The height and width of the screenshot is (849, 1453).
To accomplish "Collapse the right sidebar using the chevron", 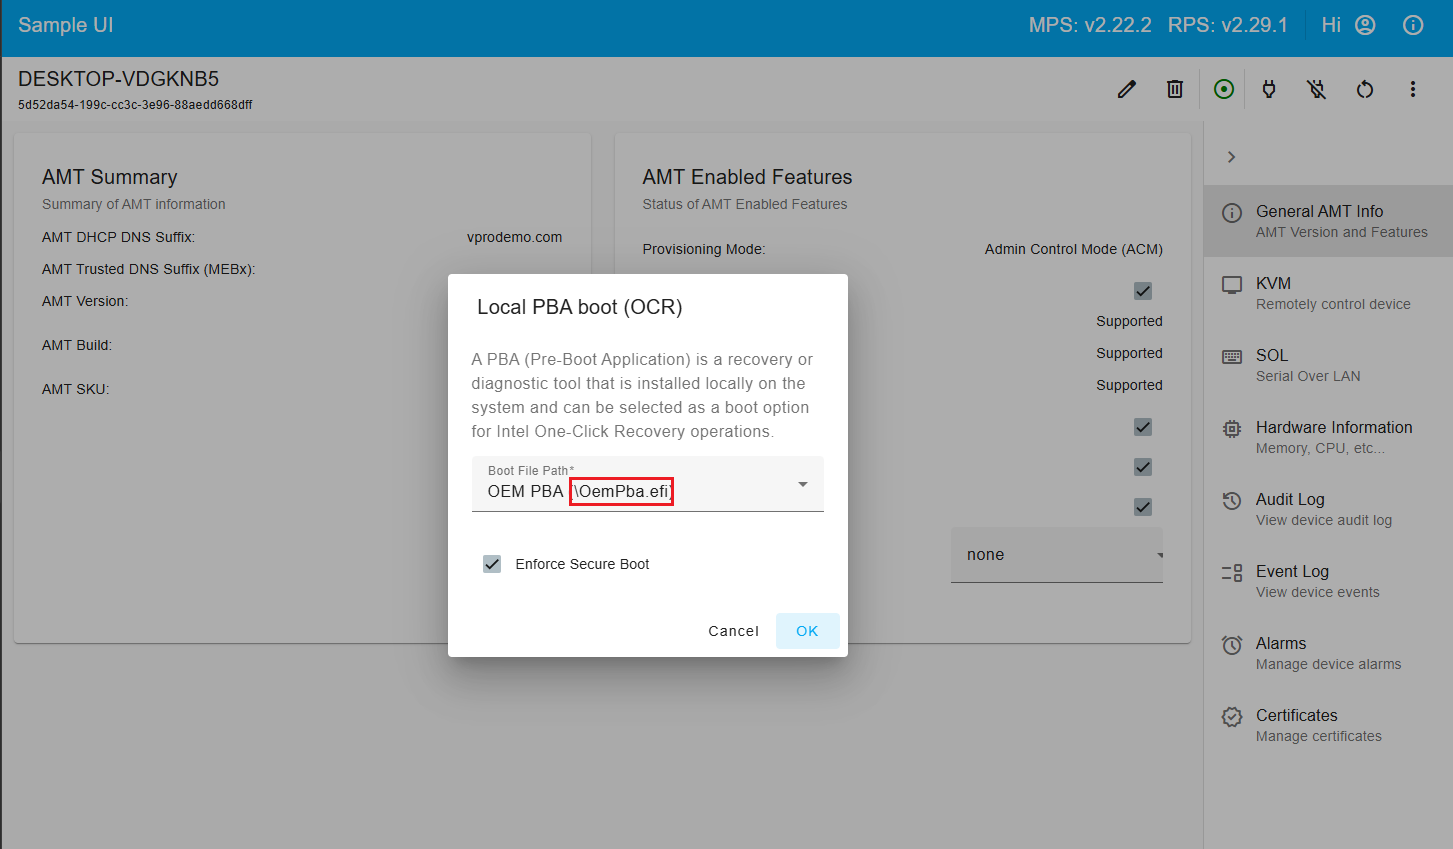I will (1231, 156).
